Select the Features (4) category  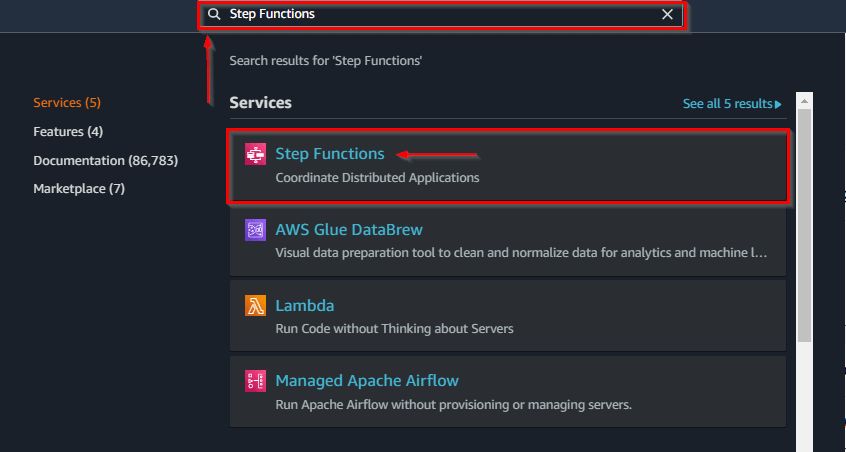(x=68, y=132)
